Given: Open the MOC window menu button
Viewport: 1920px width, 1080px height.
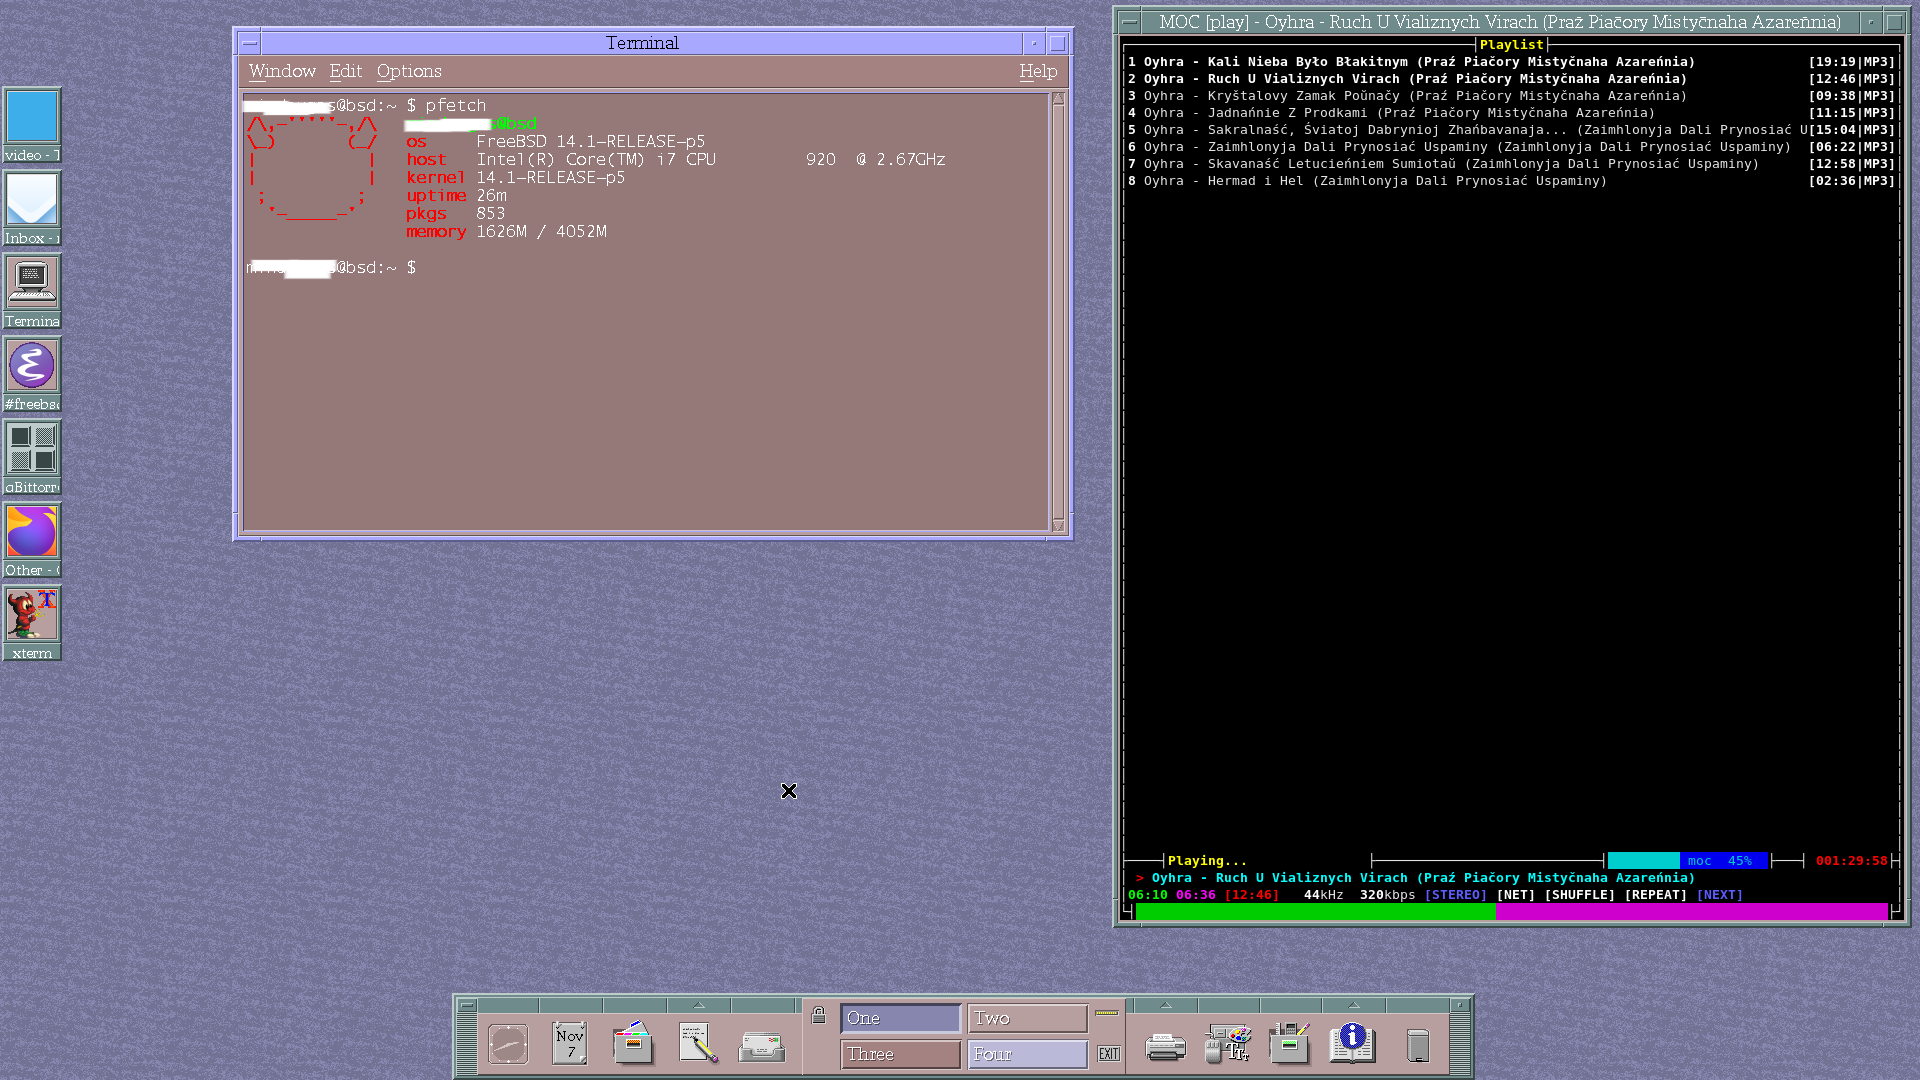Looking at the screenshot, I should (x=1130, y=22).
